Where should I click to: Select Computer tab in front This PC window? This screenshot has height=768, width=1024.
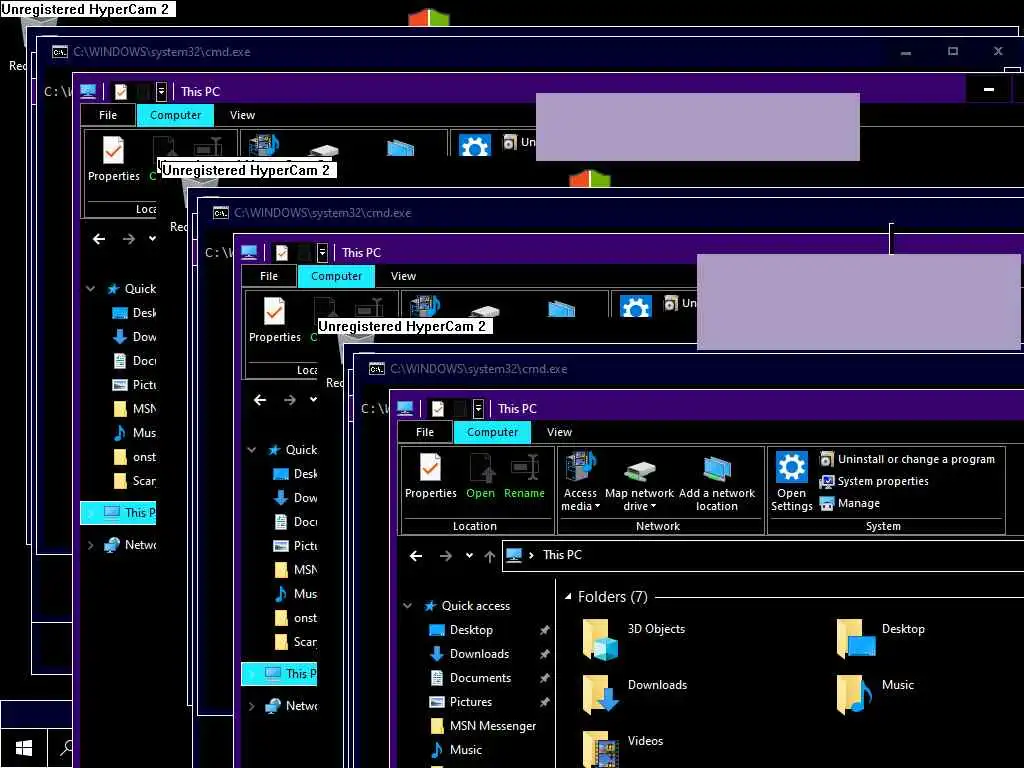tap(492, 432)
